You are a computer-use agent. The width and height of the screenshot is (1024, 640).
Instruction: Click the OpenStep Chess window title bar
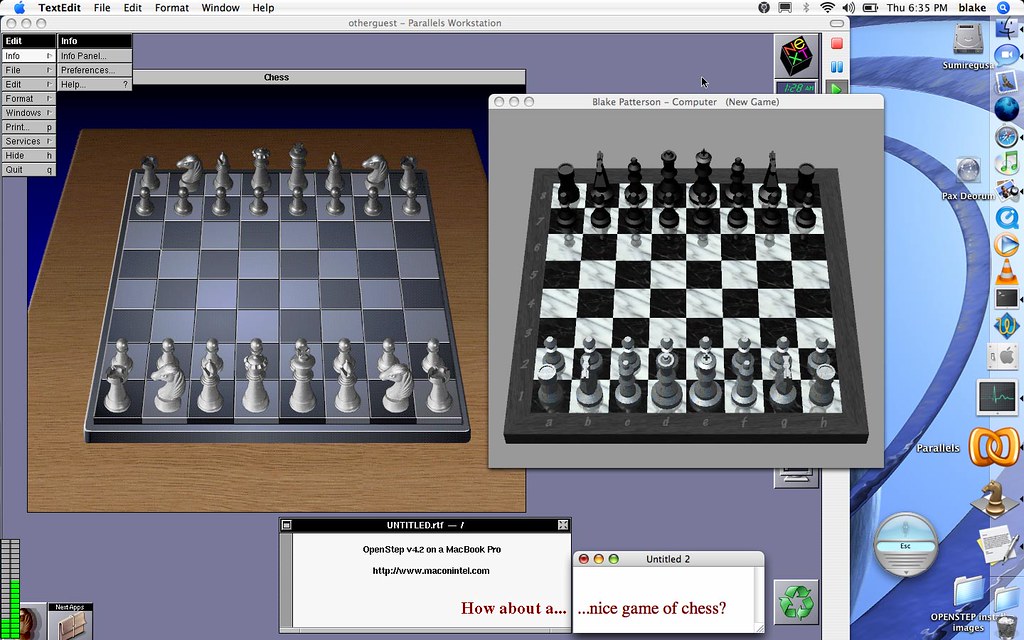tap(276, 77)
